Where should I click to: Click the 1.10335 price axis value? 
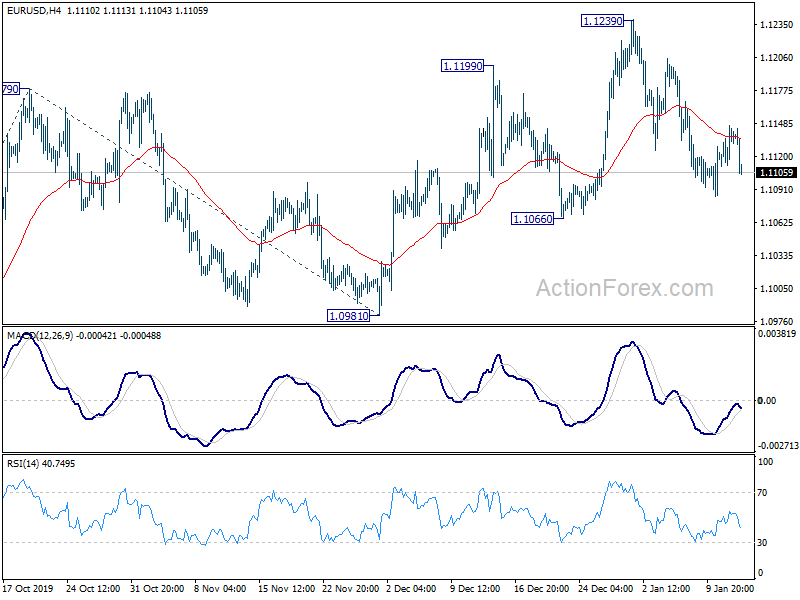[x=777, y=256]
